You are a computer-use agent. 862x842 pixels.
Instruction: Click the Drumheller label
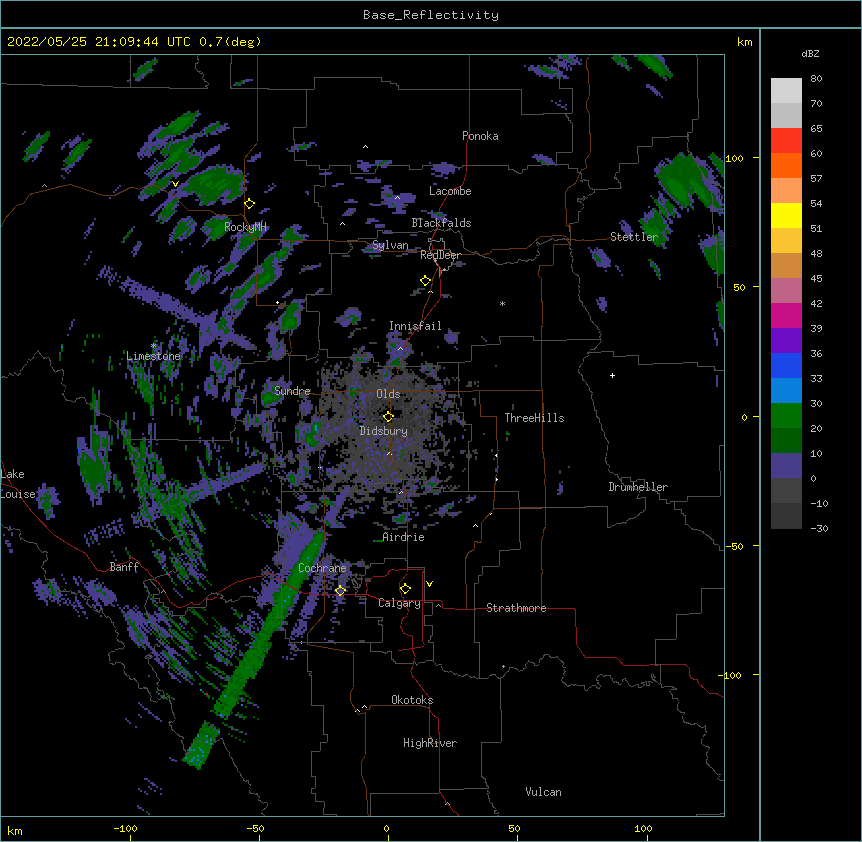638,487
